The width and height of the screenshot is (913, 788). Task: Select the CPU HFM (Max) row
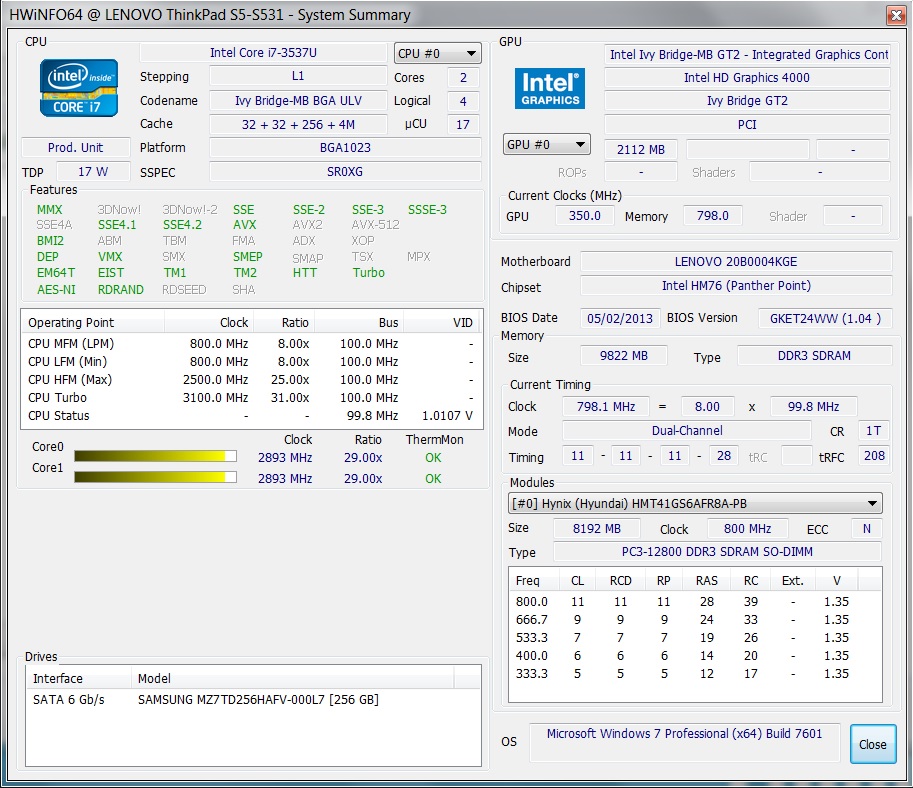coord(252,380)
